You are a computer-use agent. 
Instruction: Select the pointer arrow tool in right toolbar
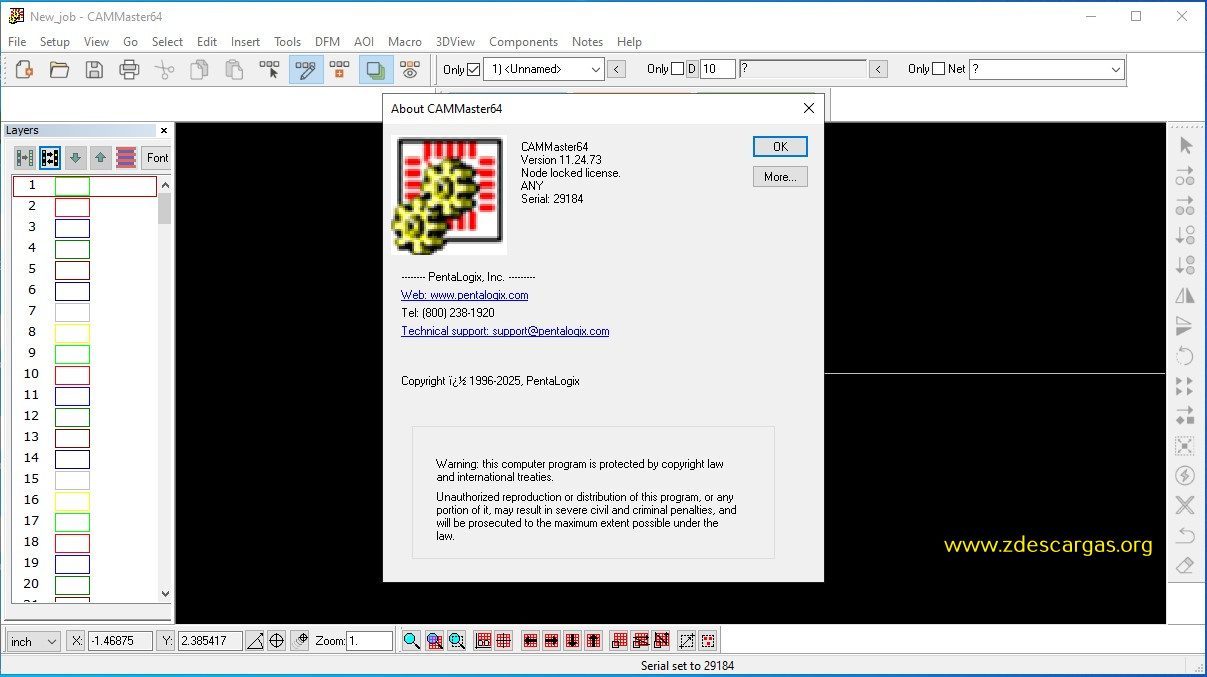point(1185,145)
